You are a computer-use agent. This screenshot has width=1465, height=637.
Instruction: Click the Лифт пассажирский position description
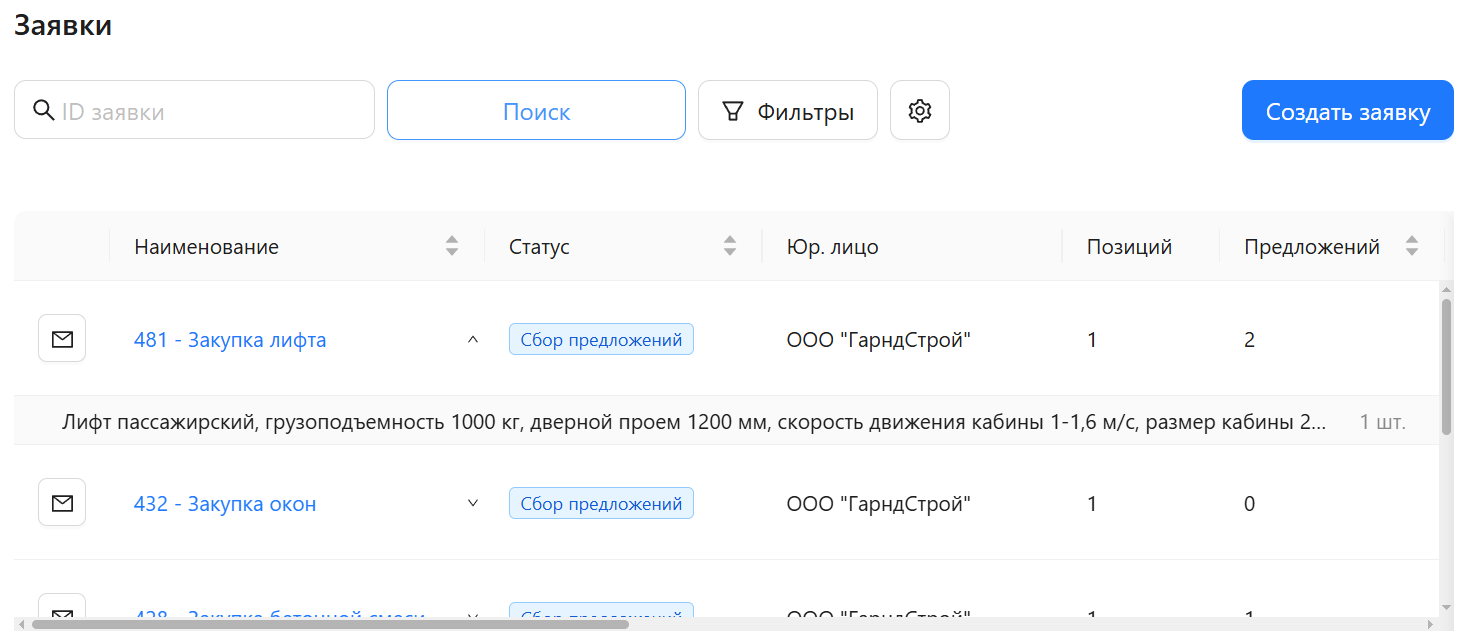tap(694, 422)
